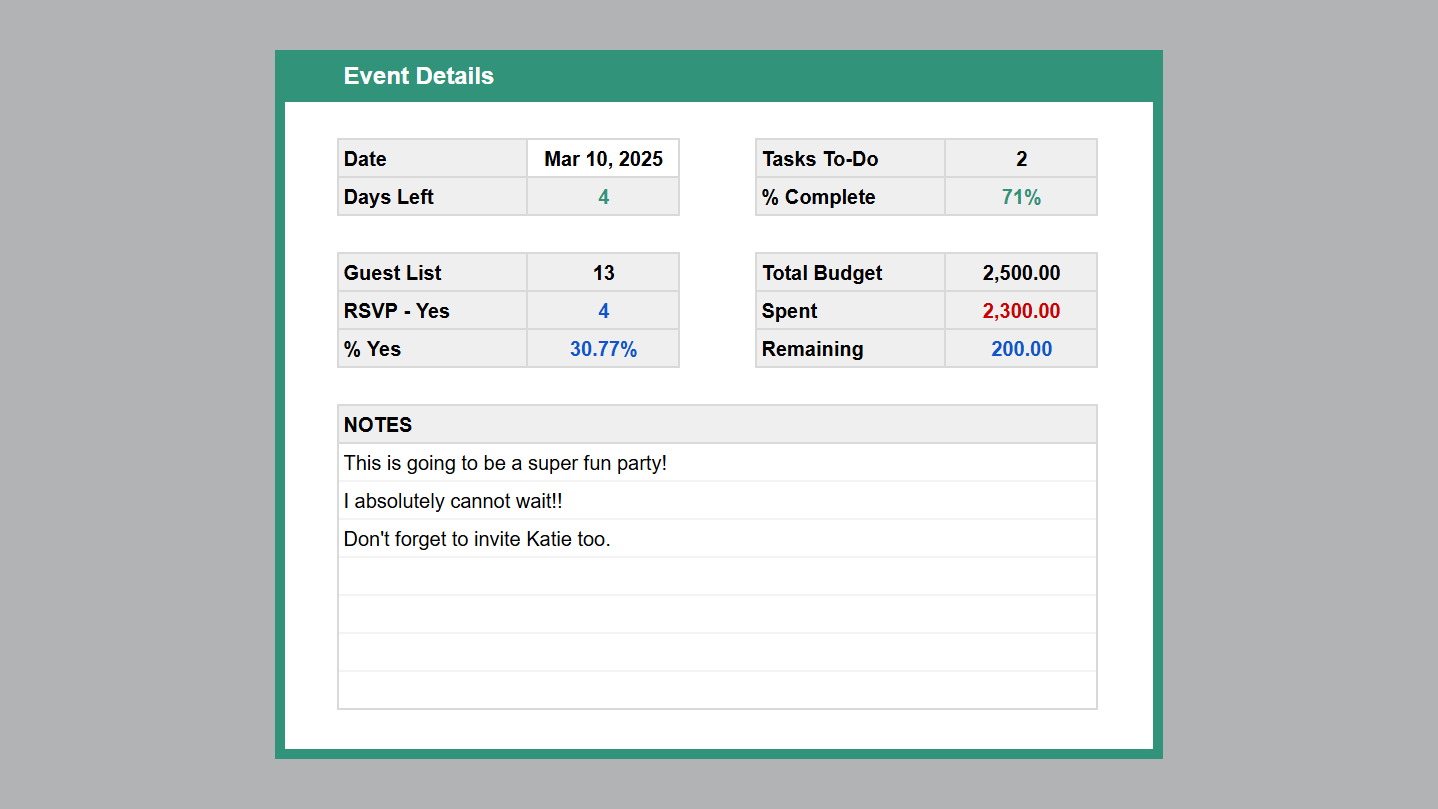The image size is (1438, 809).
Task: Select the Tasks To-Do count cell
Action: (x=1020, y=158)
